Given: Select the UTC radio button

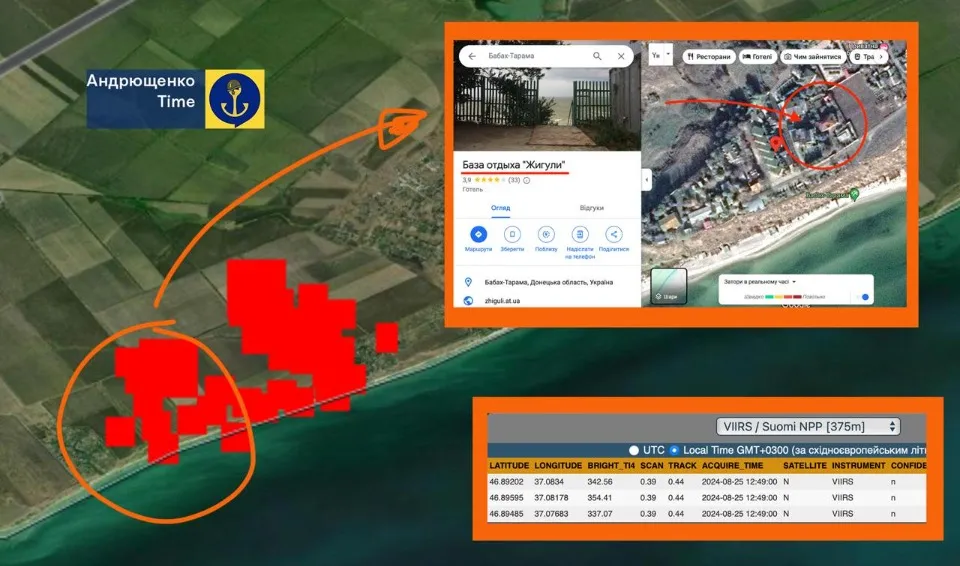Looking at the screenshot, I should (x=634, y=450).
